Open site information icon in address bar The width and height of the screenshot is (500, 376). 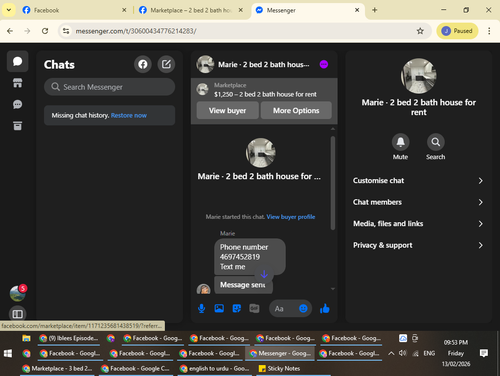click(66, 31)
